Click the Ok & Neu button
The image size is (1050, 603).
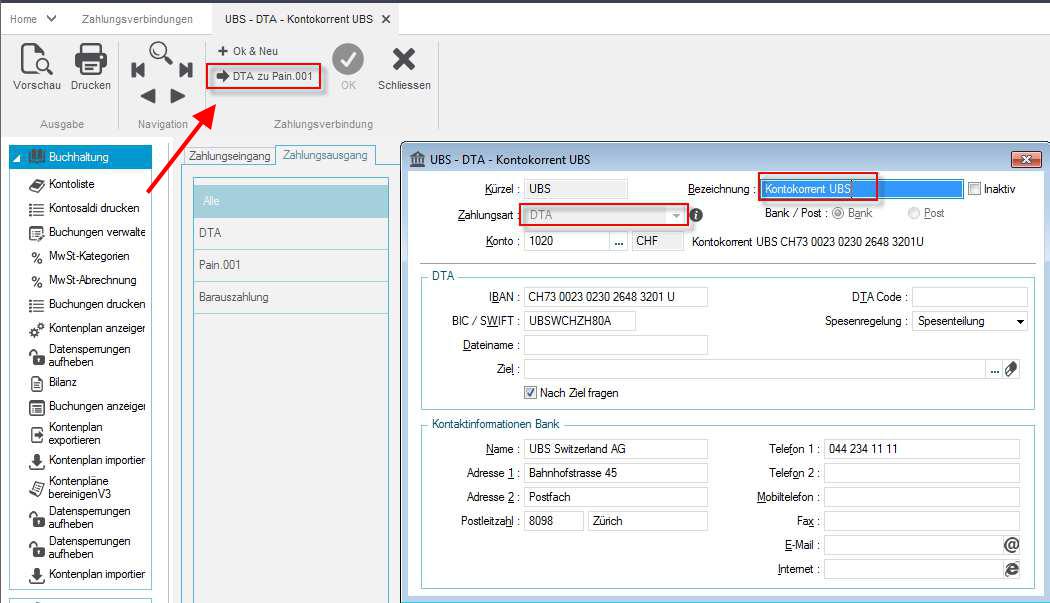click(x=248, y=51)
